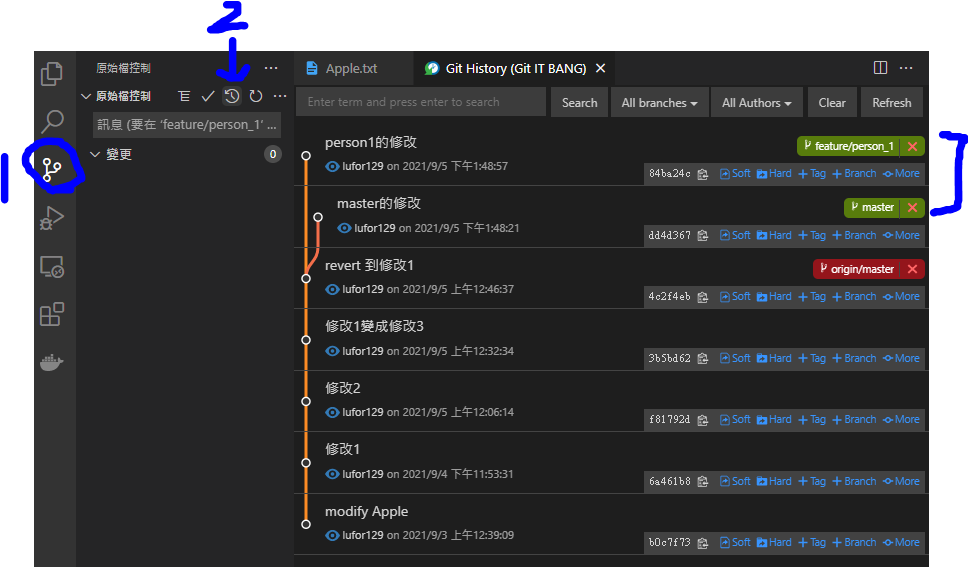The height and width of the screenshot is (567, 968).
Task: Open the Search magnifier in activity bar
Action: 52,121
